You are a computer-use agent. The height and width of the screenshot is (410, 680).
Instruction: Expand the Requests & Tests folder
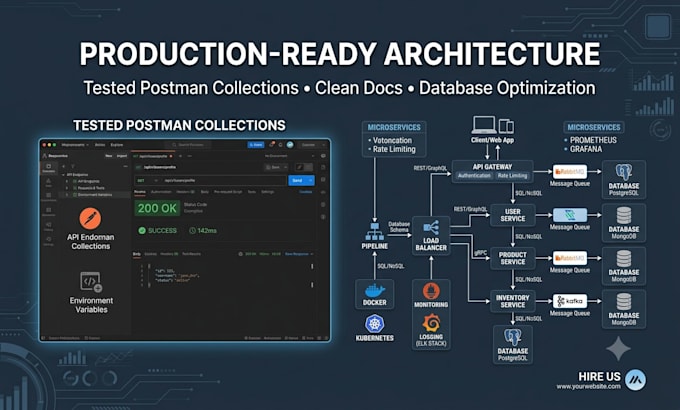67,188
